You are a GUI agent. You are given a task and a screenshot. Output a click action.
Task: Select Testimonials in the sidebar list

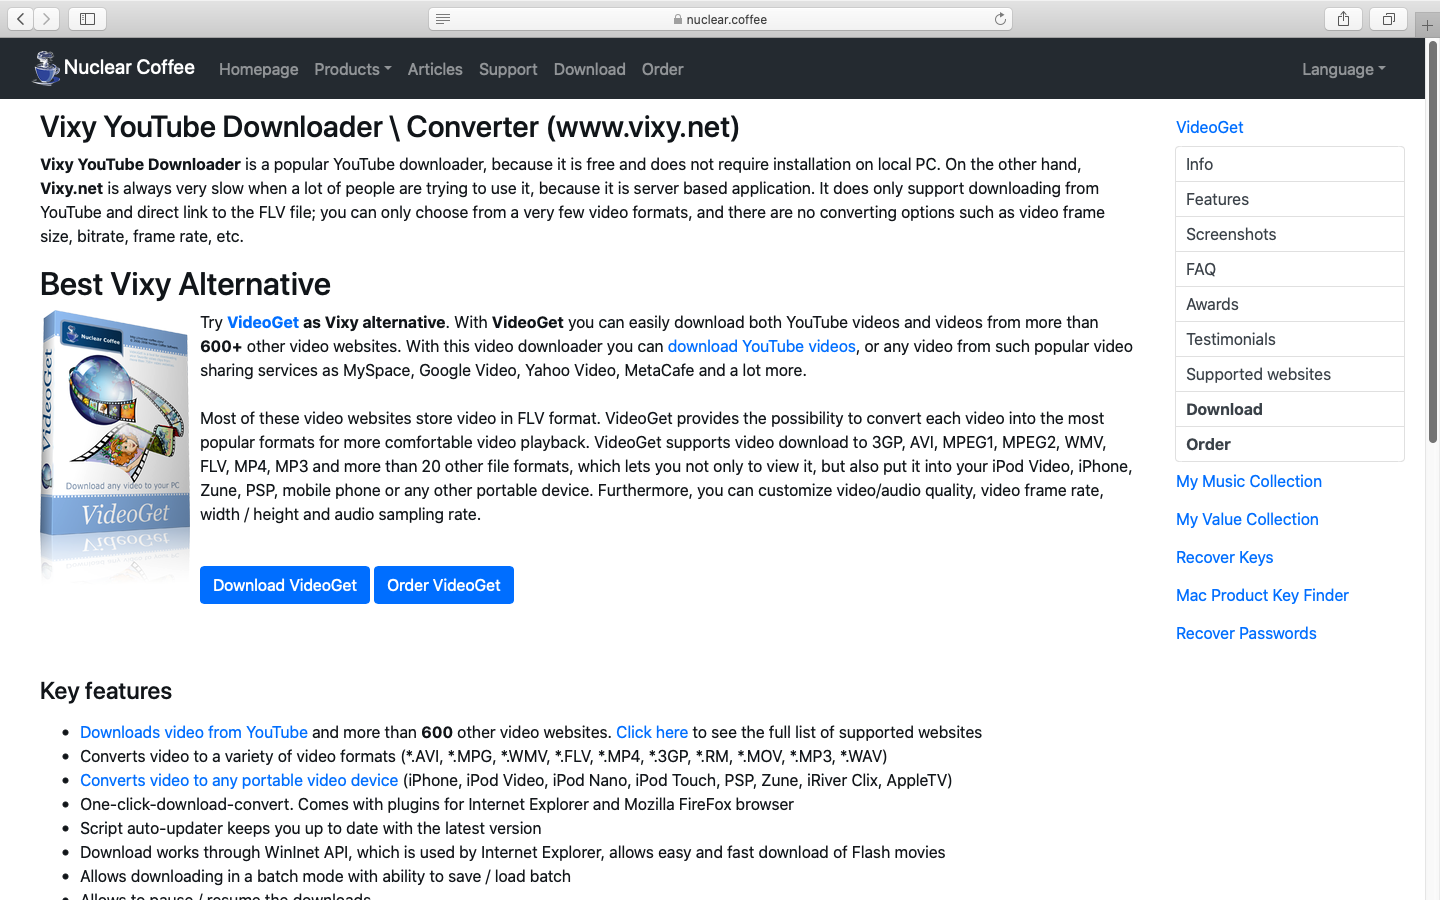(x=1290, y=339)
